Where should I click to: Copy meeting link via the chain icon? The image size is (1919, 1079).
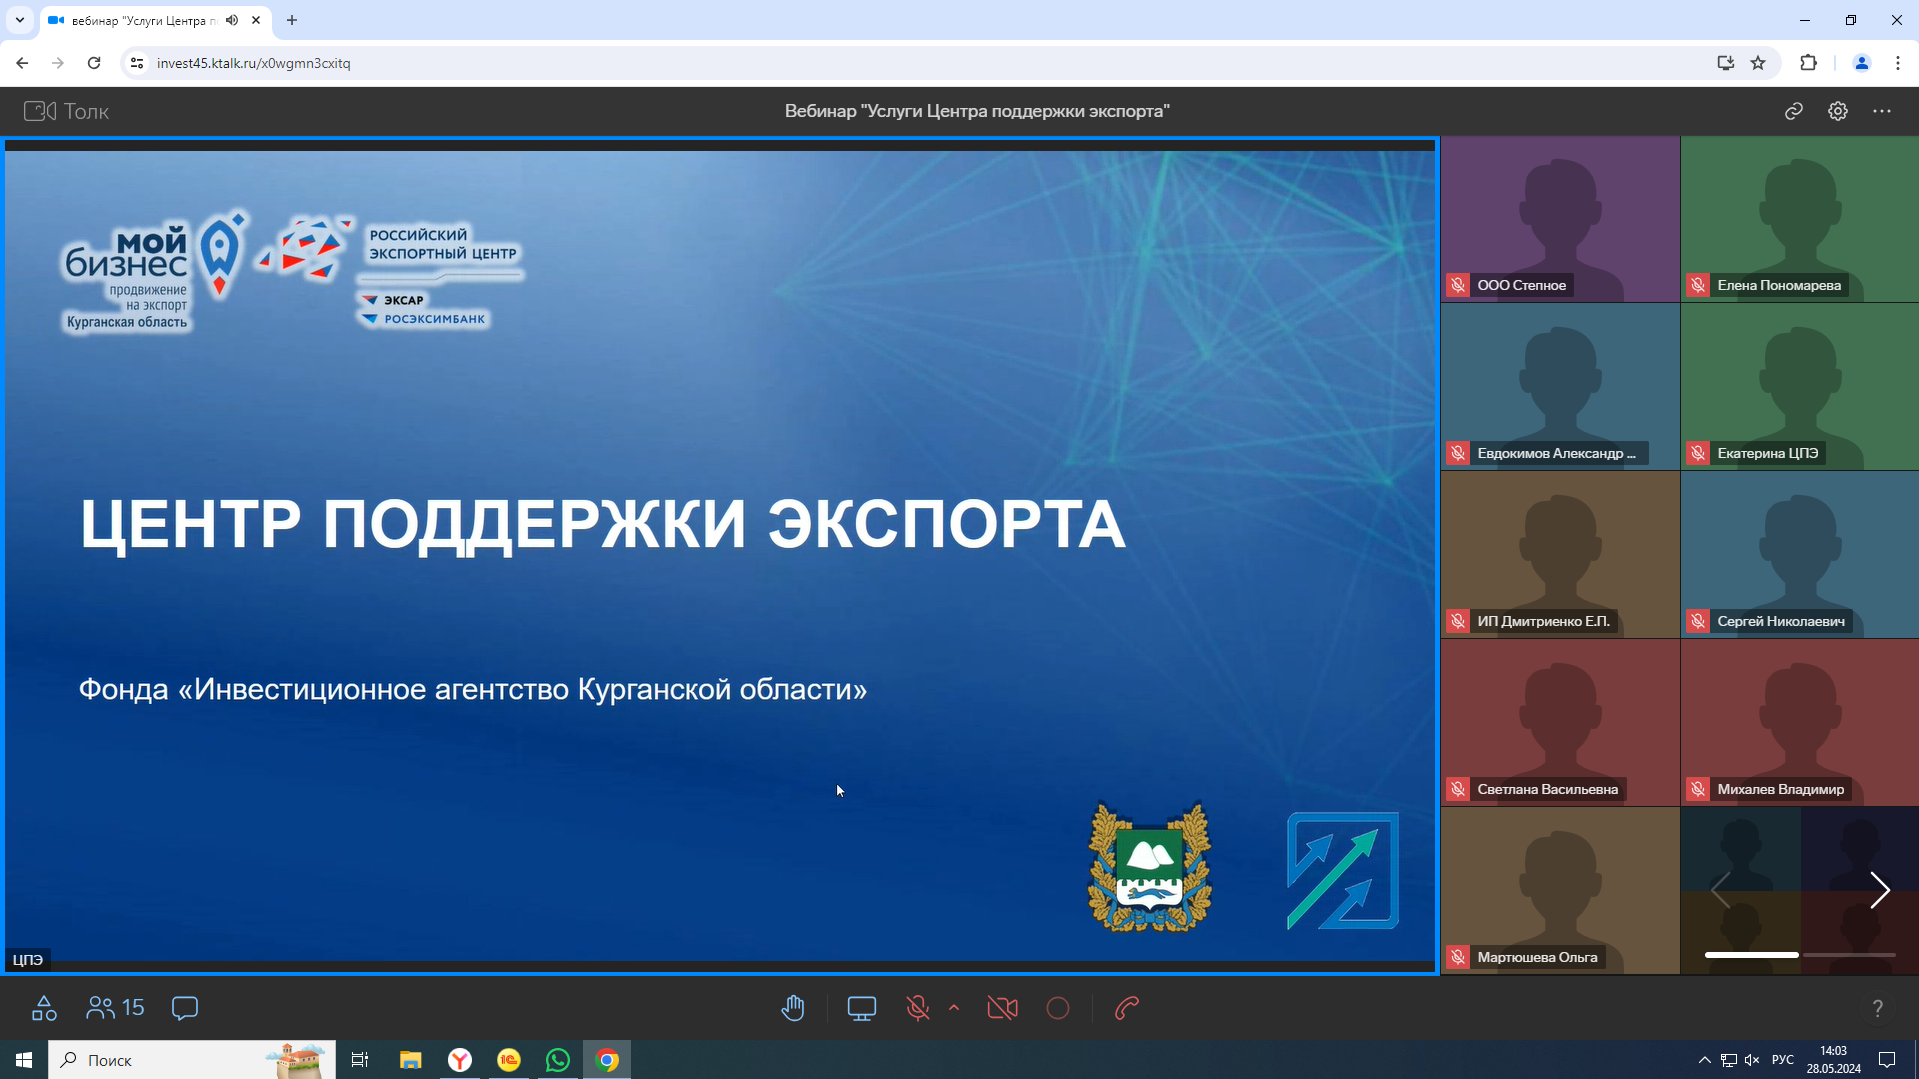(x=1794, y=111)
